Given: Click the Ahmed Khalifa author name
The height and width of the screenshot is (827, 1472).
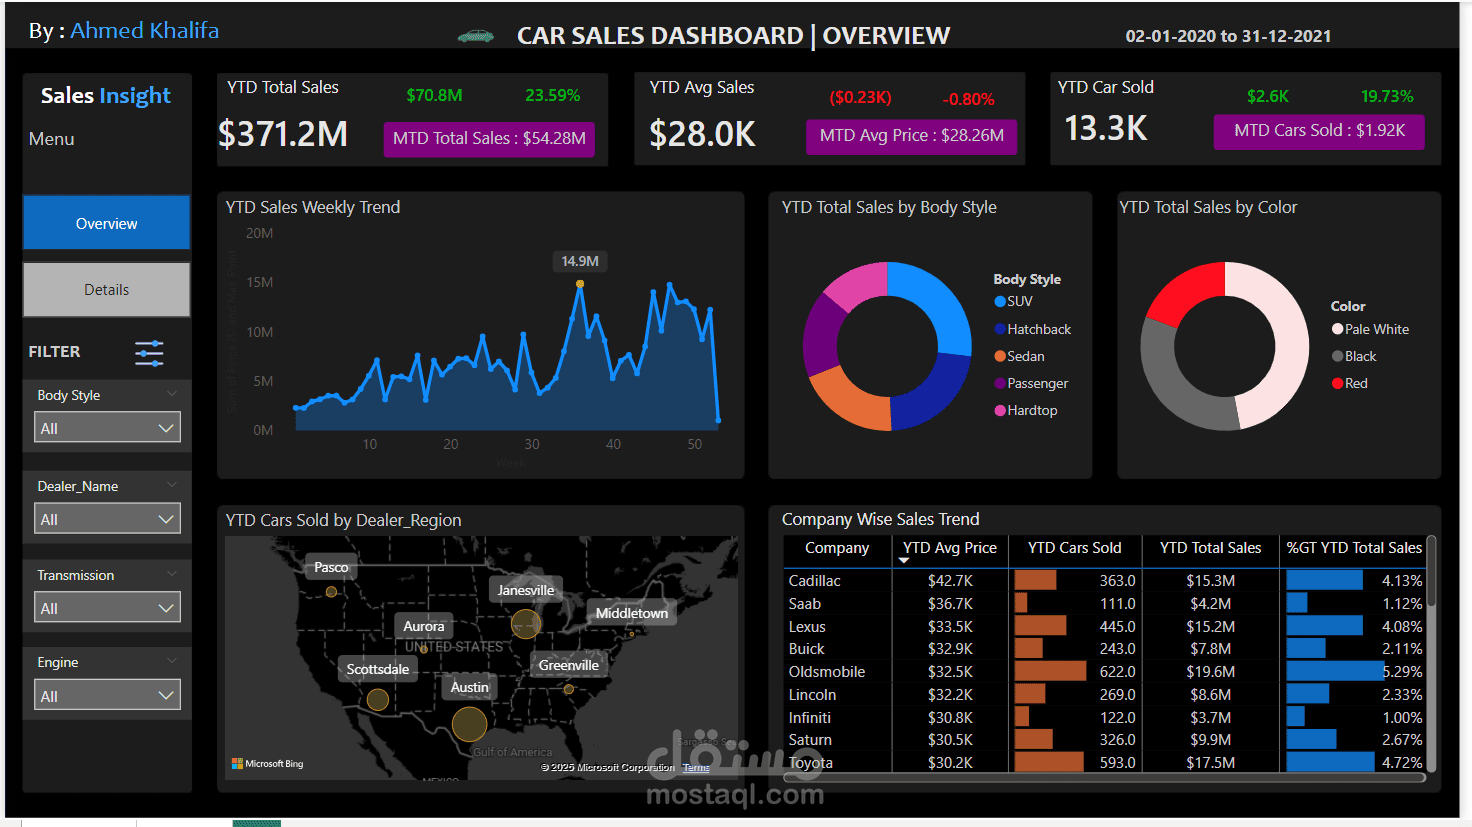Looking at the screenshot, I should 144,31.
